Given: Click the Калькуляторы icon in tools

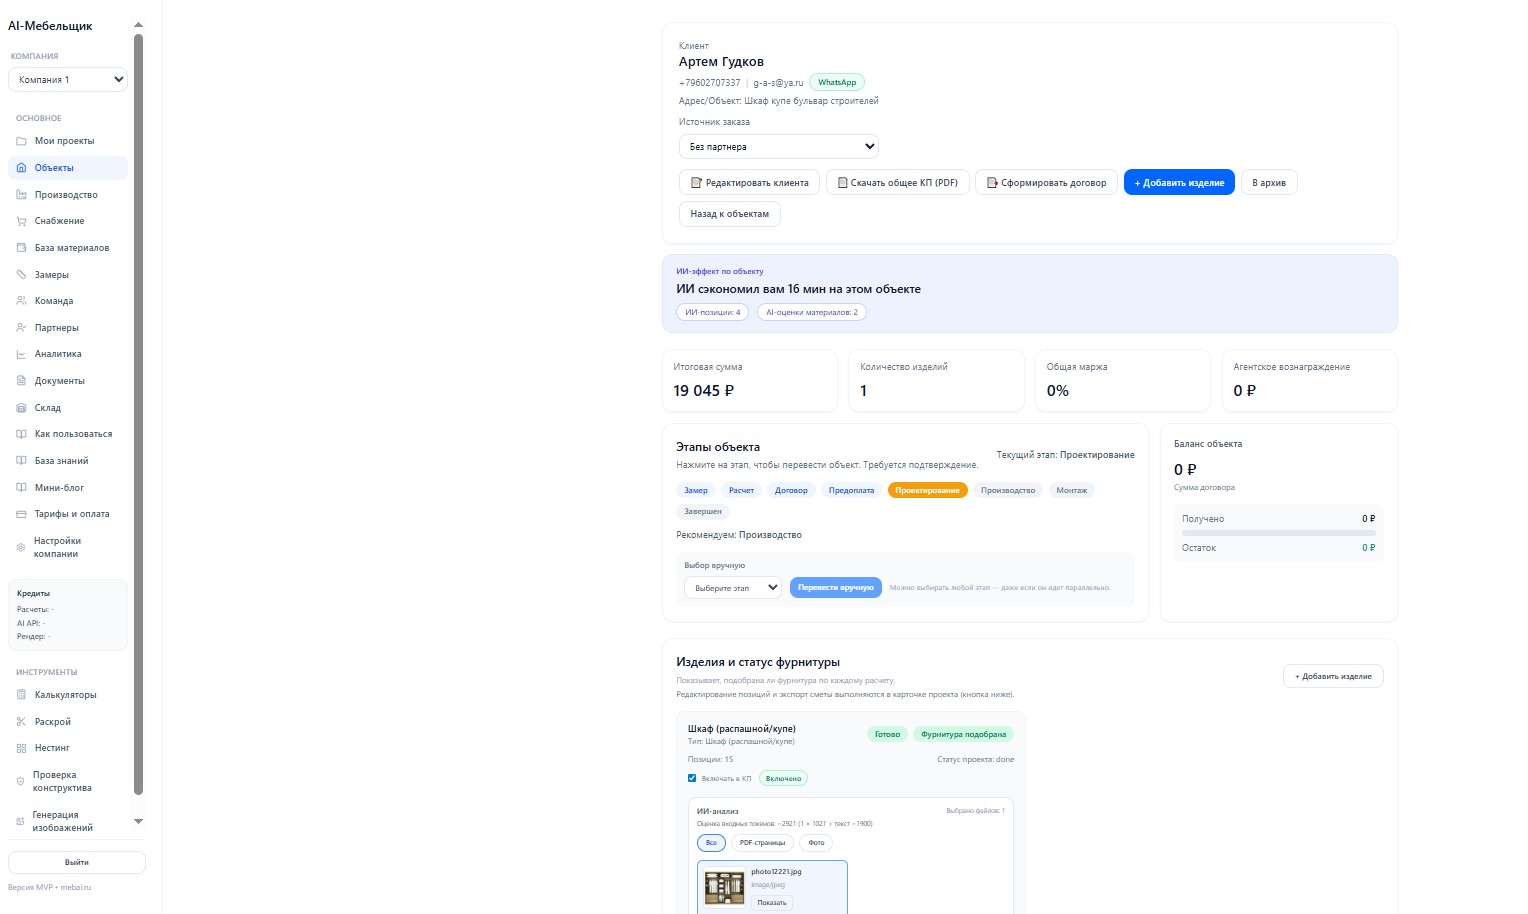Looking at the screenshot, I should (21, 695).
